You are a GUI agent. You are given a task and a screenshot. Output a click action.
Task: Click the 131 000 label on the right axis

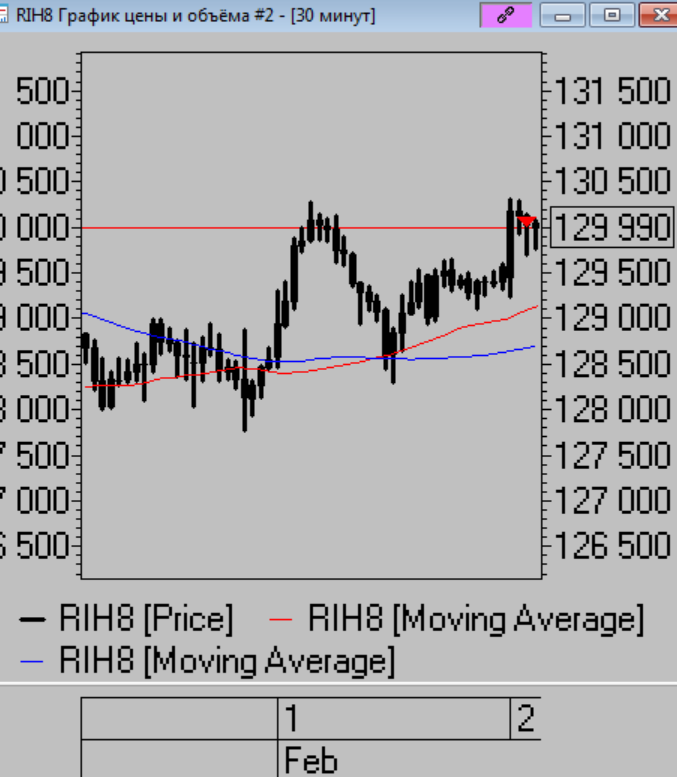click(612, 136)
